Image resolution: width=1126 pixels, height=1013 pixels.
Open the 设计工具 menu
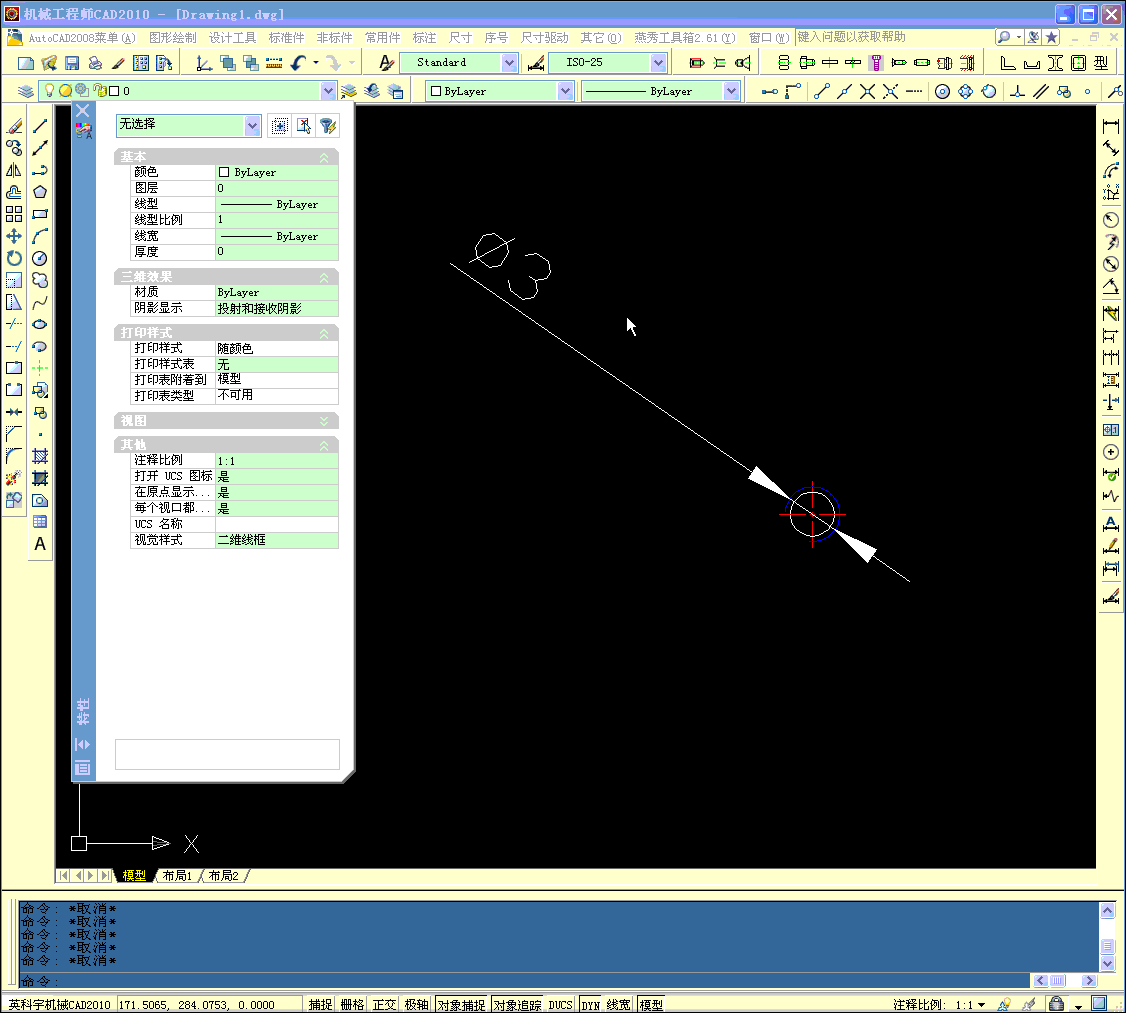click(x=233, y=37)
